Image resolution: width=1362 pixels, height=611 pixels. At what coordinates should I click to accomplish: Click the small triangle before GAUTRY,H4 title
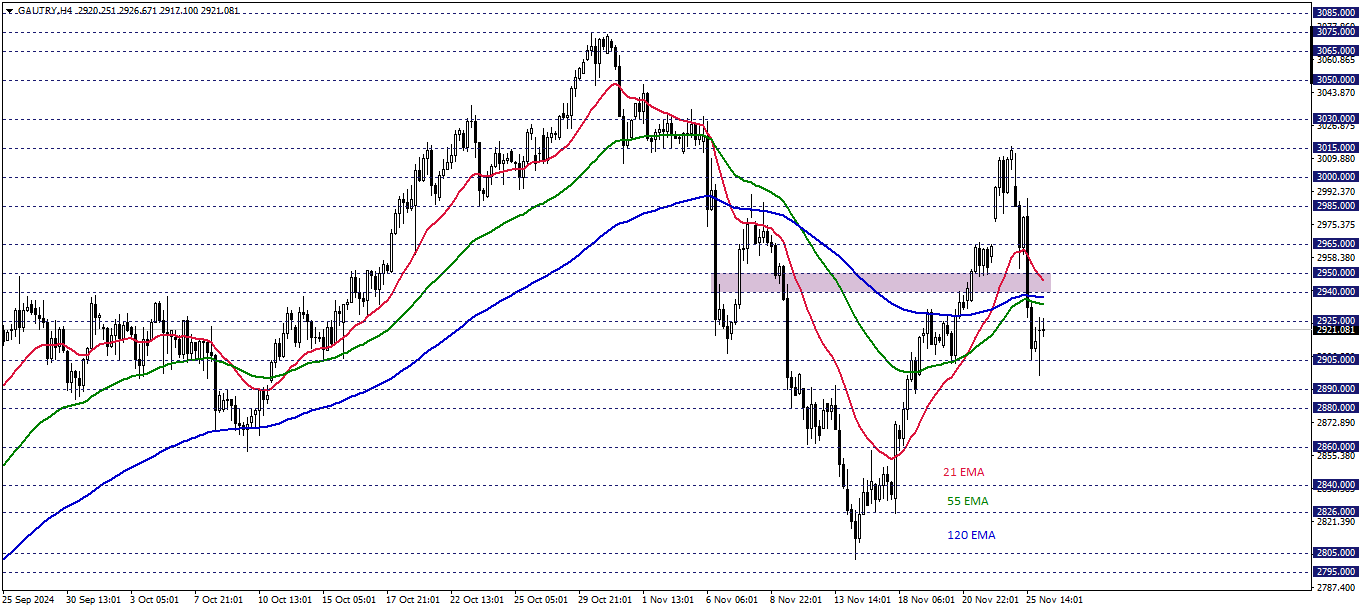pos(8,10)
